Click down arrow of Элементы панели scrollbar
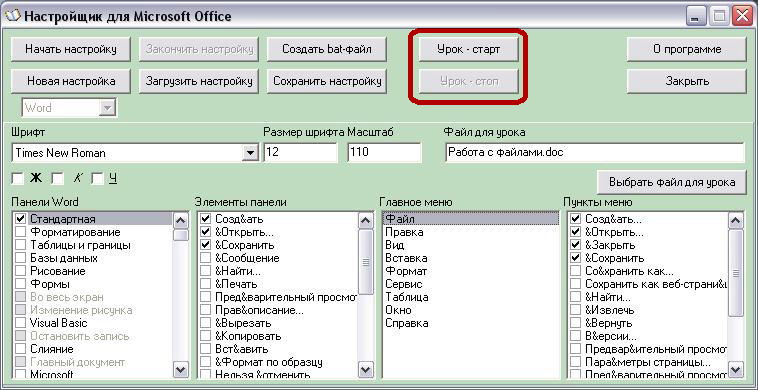Viewport: 758px width, 390px height. [x=366, y=370]
